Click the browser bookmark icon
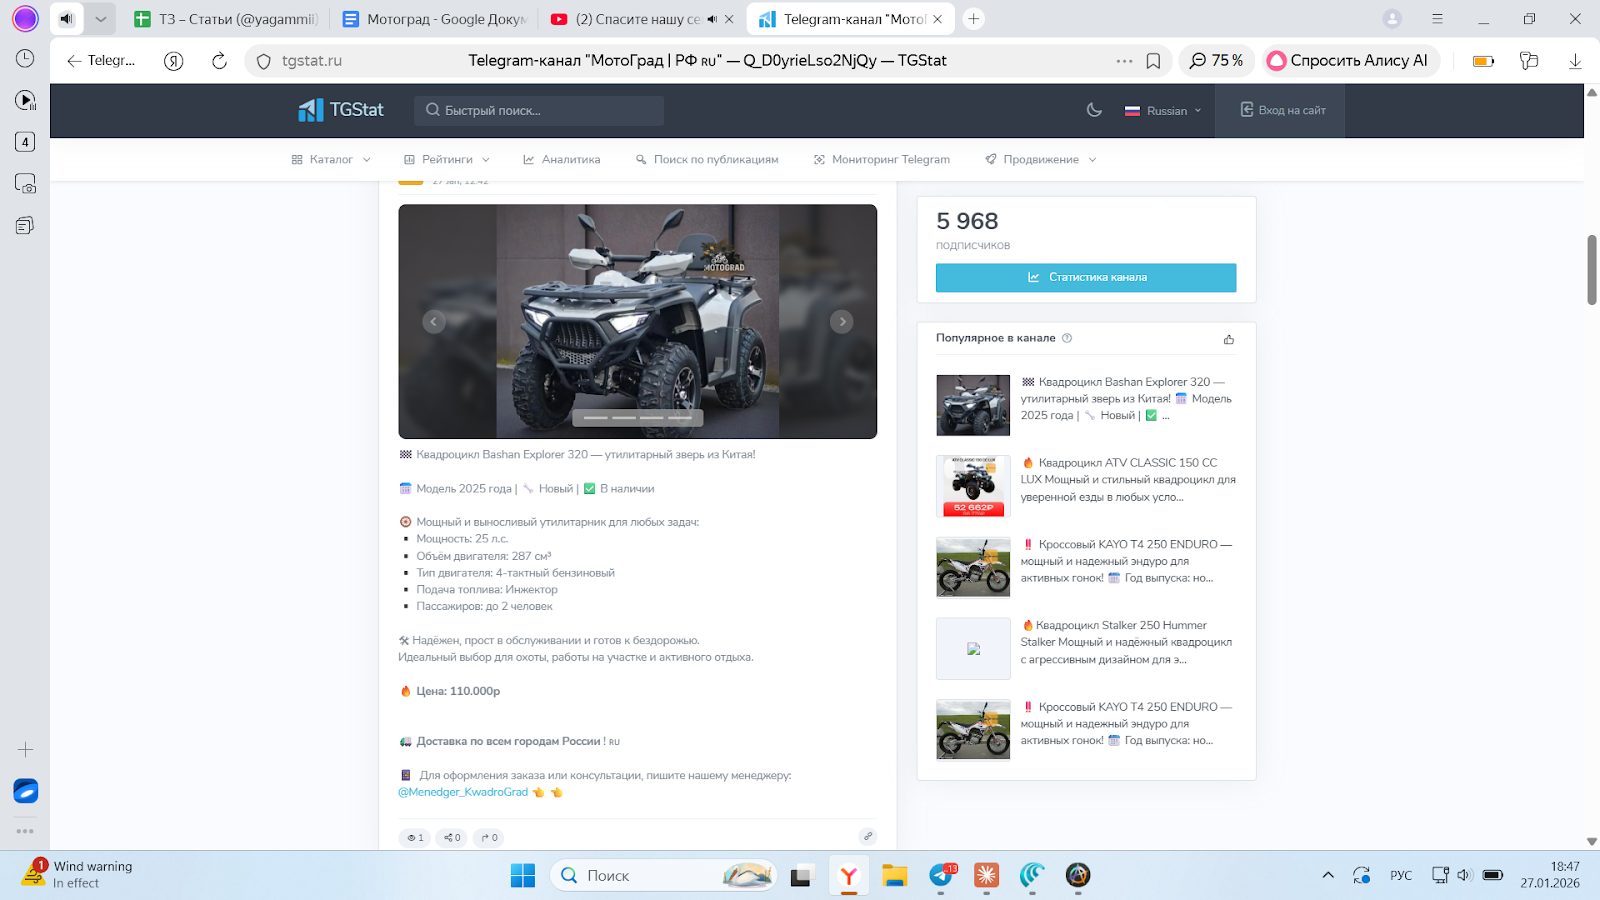 1153,61
